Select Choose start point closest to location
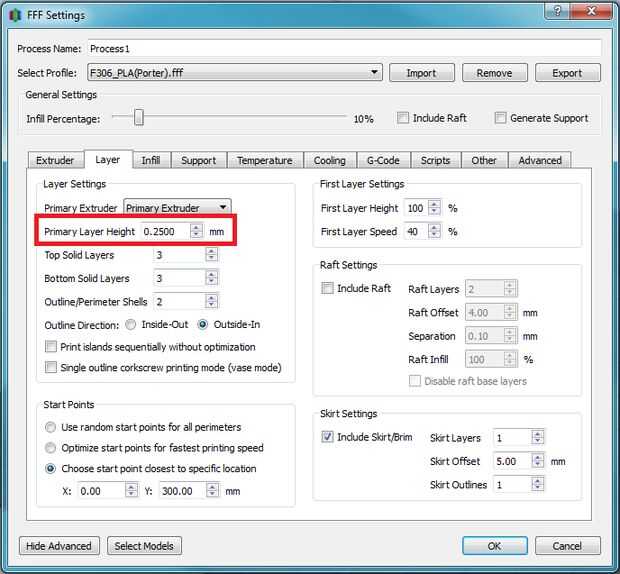Screen dimensions: 620x574 [51, 468]
